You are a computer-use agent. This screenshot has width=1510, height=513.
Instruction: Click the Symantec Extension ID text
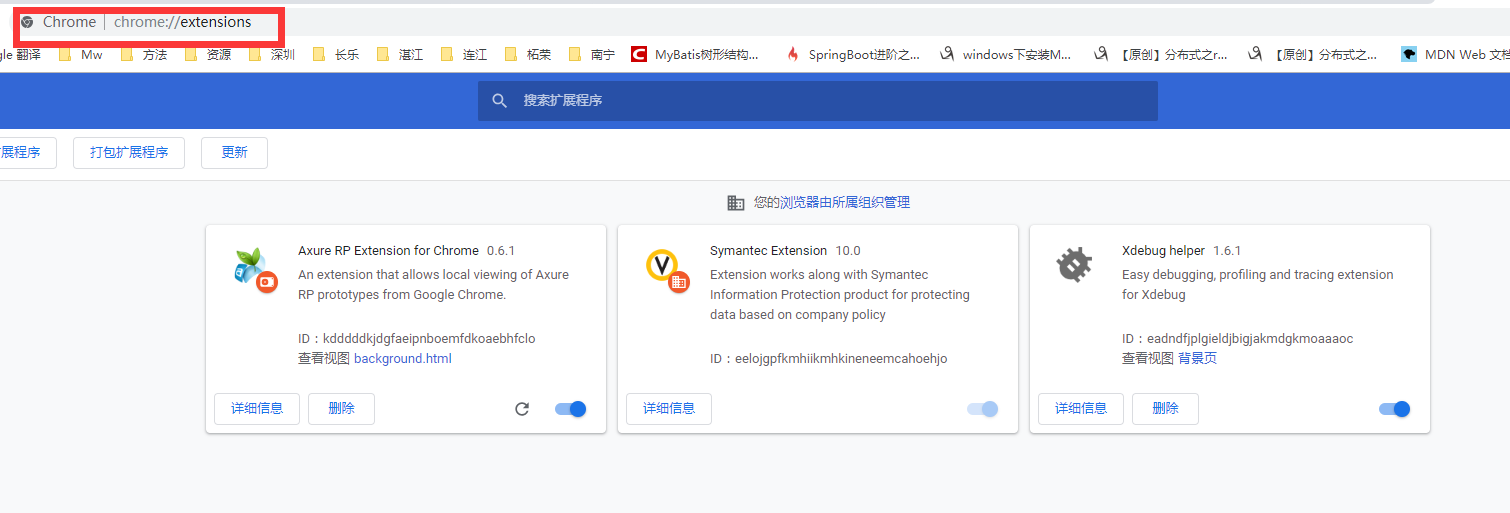pos(829,359)
